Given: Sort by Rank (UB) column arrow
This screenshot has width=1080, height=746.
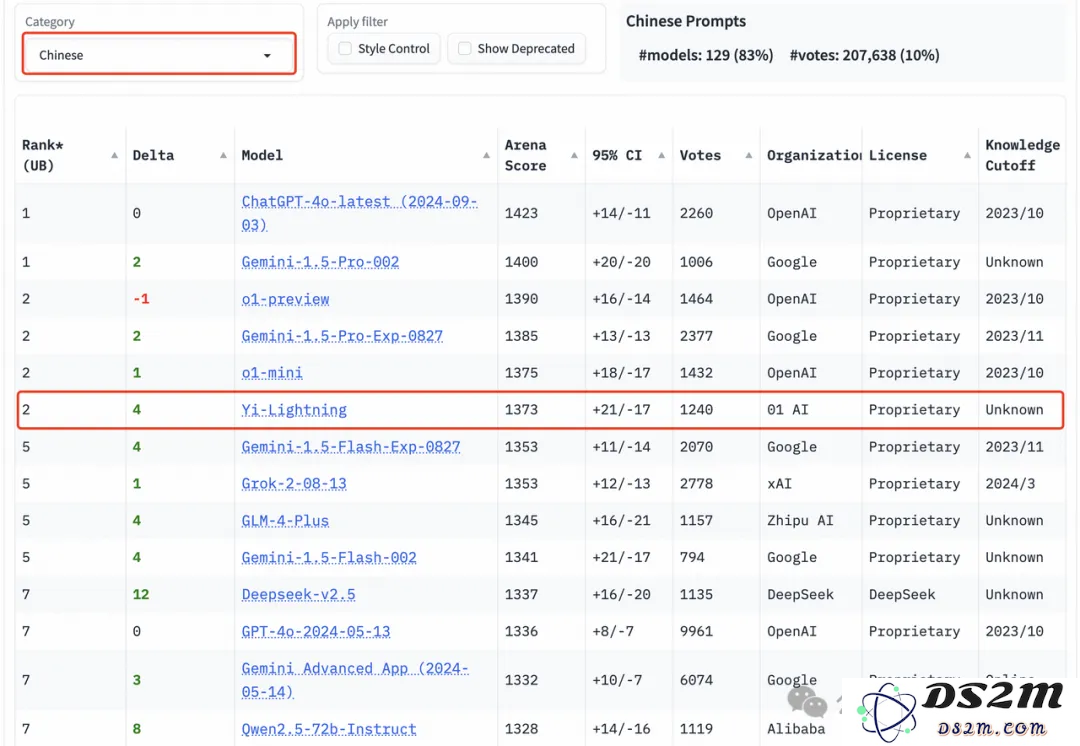Looking at the screenshot, I should (x=114, y=155).
